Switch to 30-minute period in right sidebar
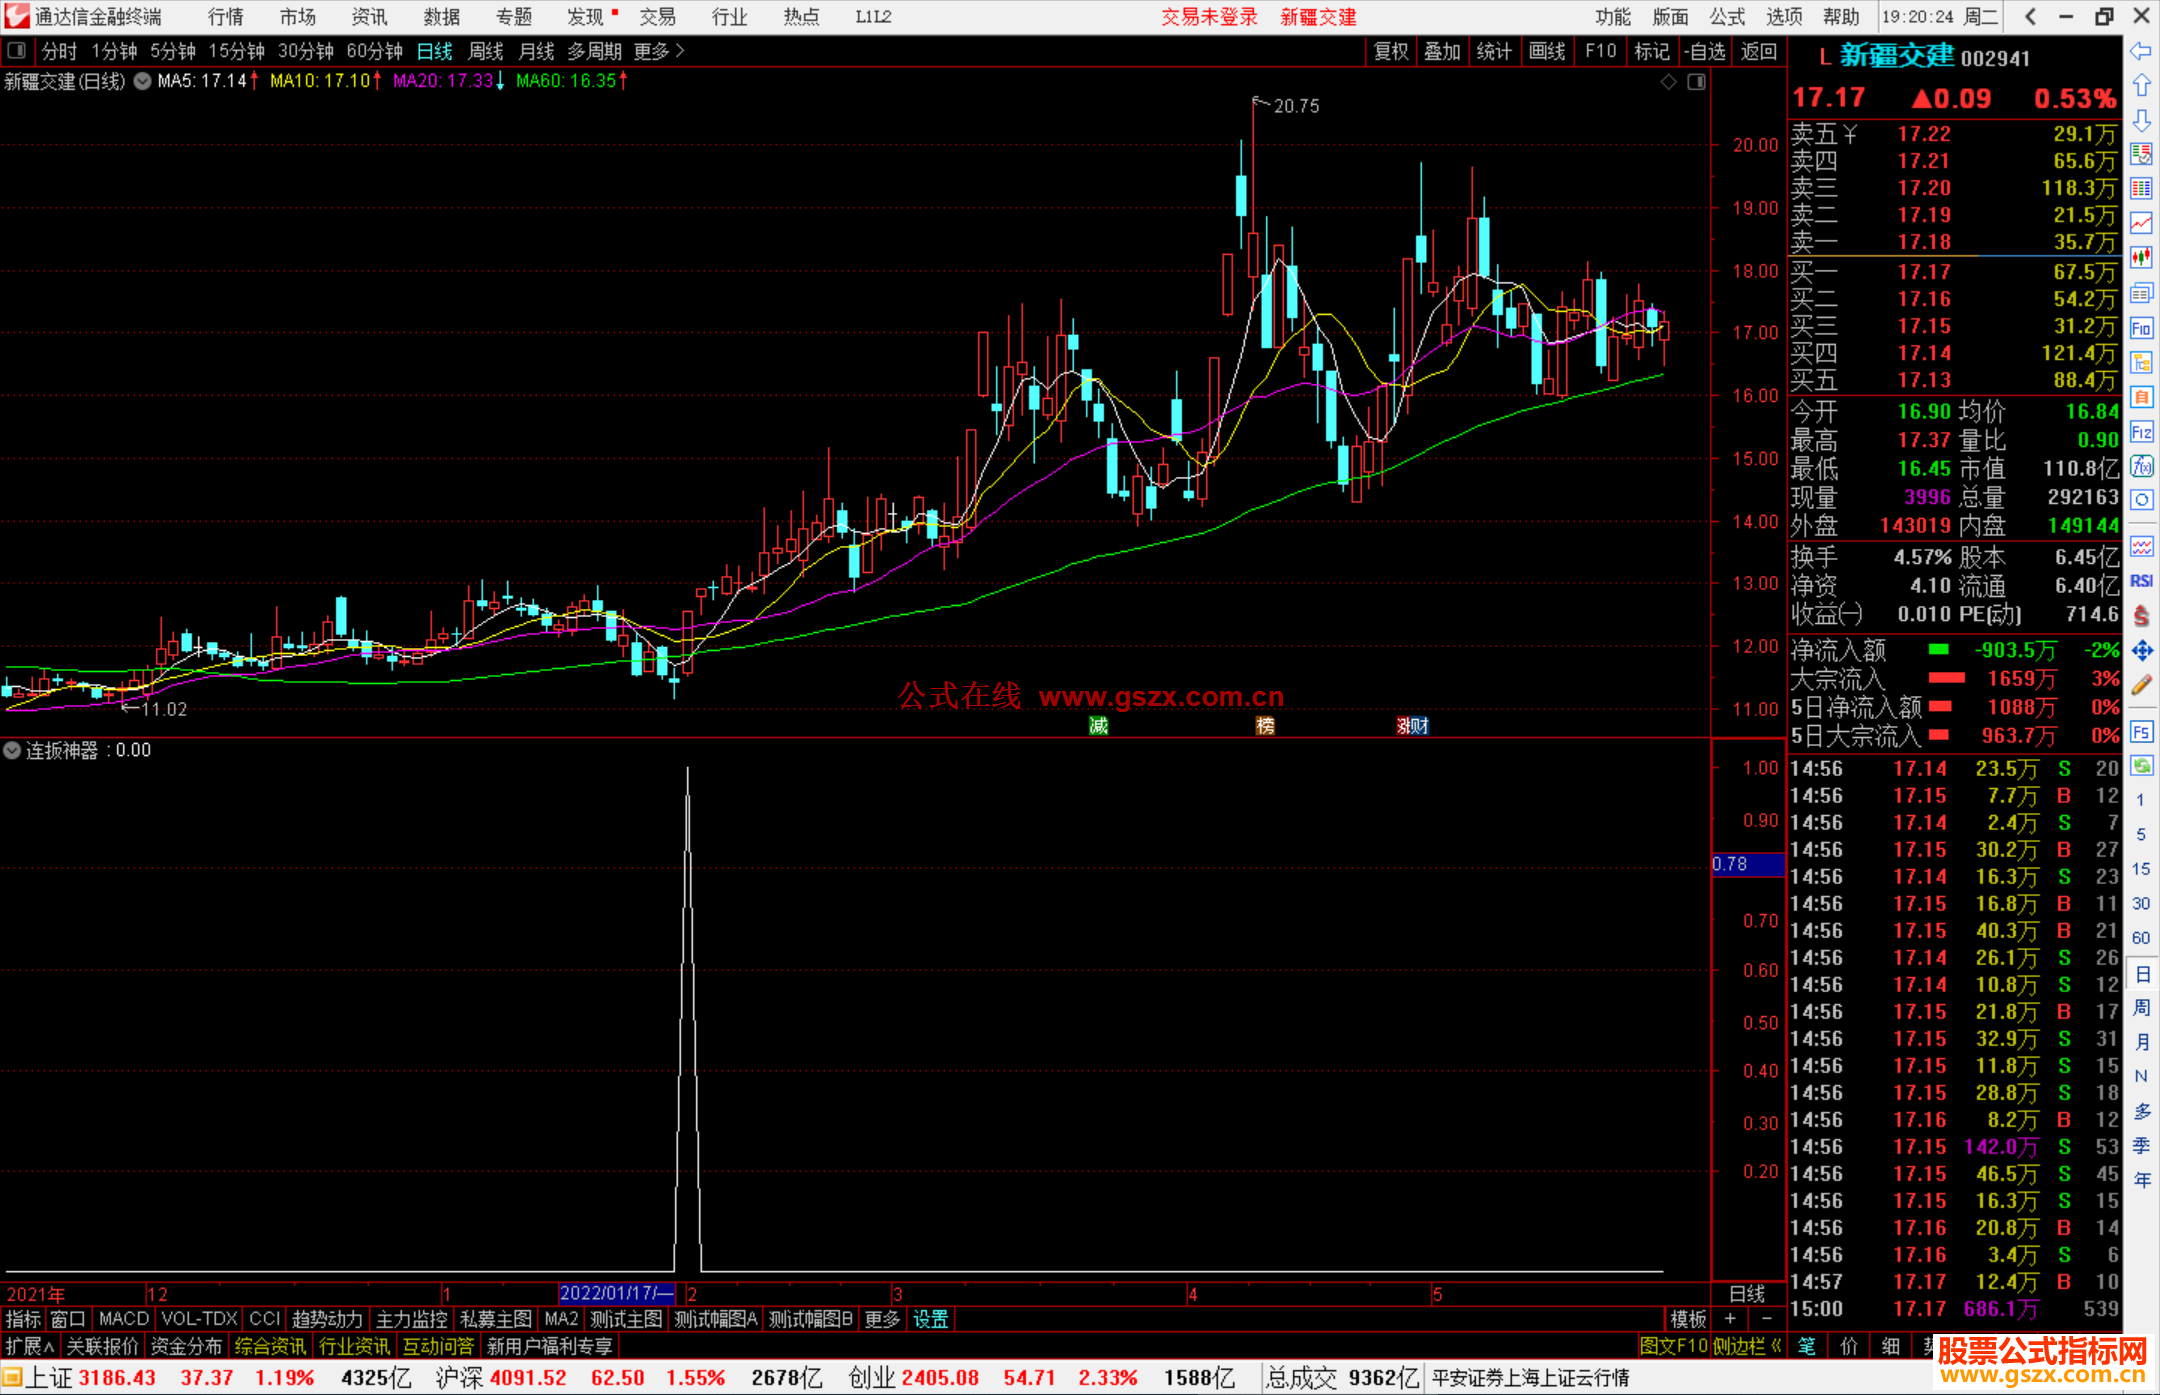 tap(2141, 903)
